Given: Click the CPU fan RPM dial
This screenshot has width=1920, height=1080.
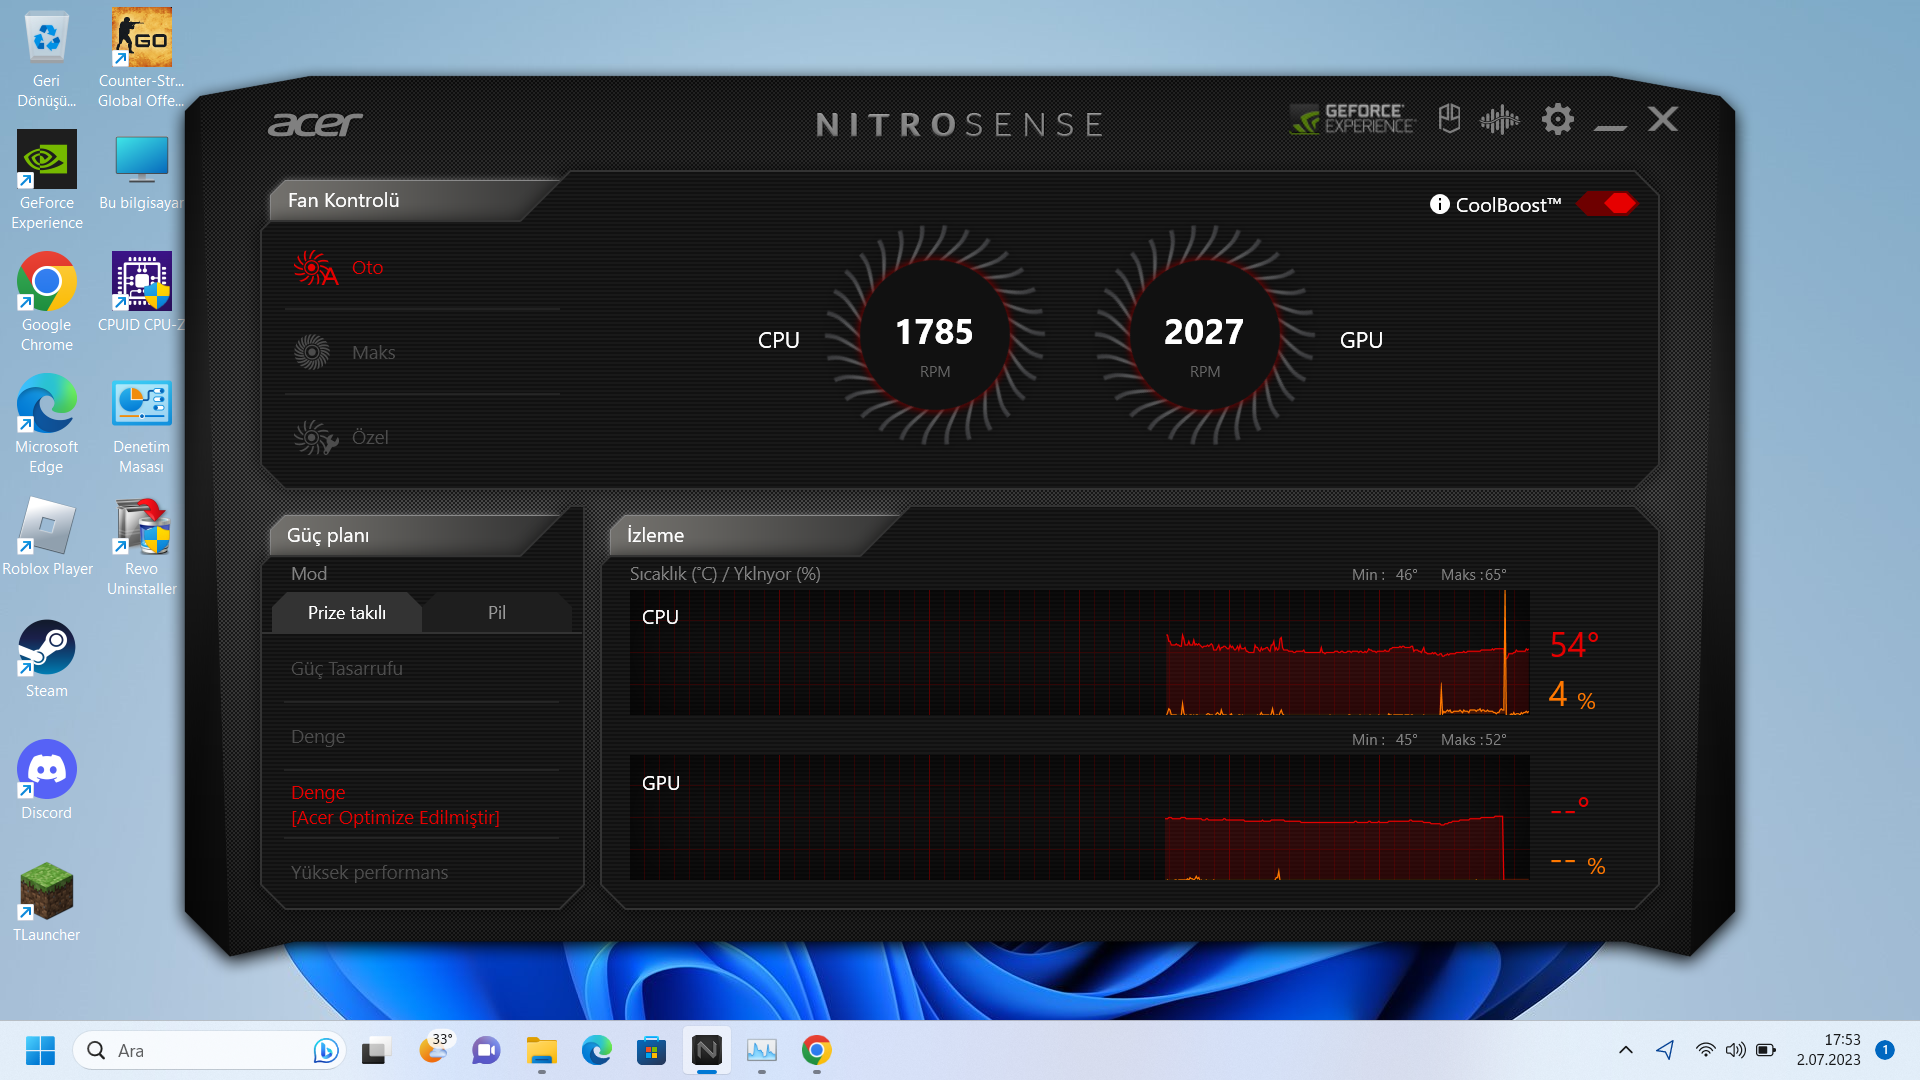Looking at the screenshot, I should point(934,337).
